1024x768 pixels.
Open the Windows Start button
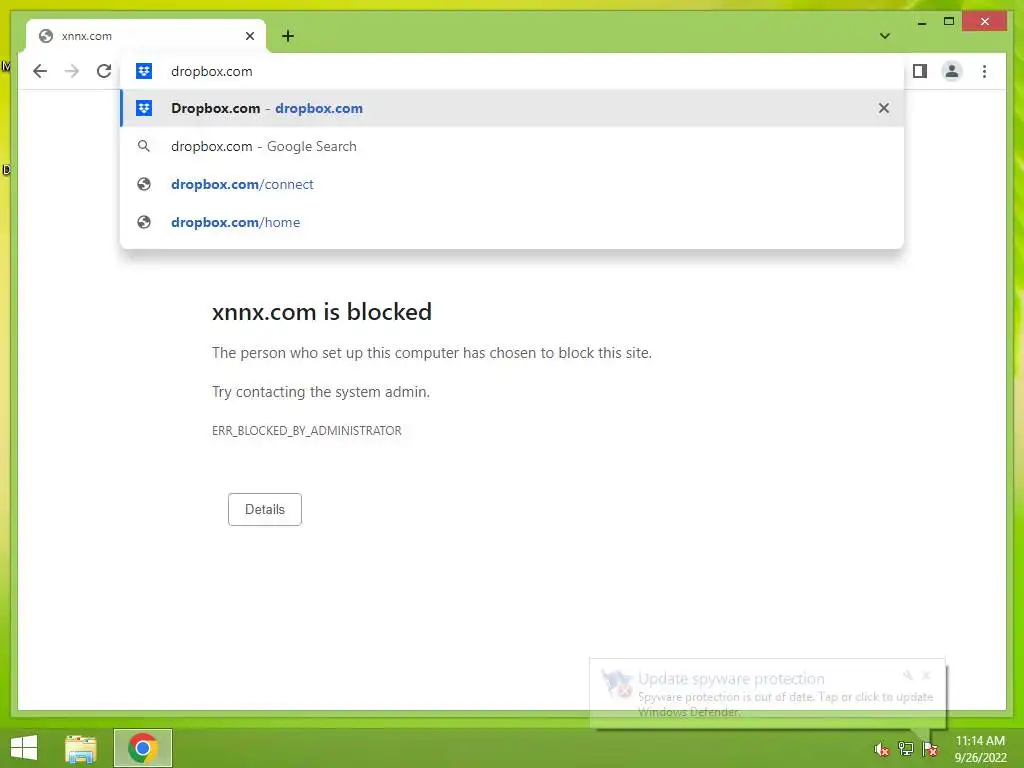pos(24,748)
